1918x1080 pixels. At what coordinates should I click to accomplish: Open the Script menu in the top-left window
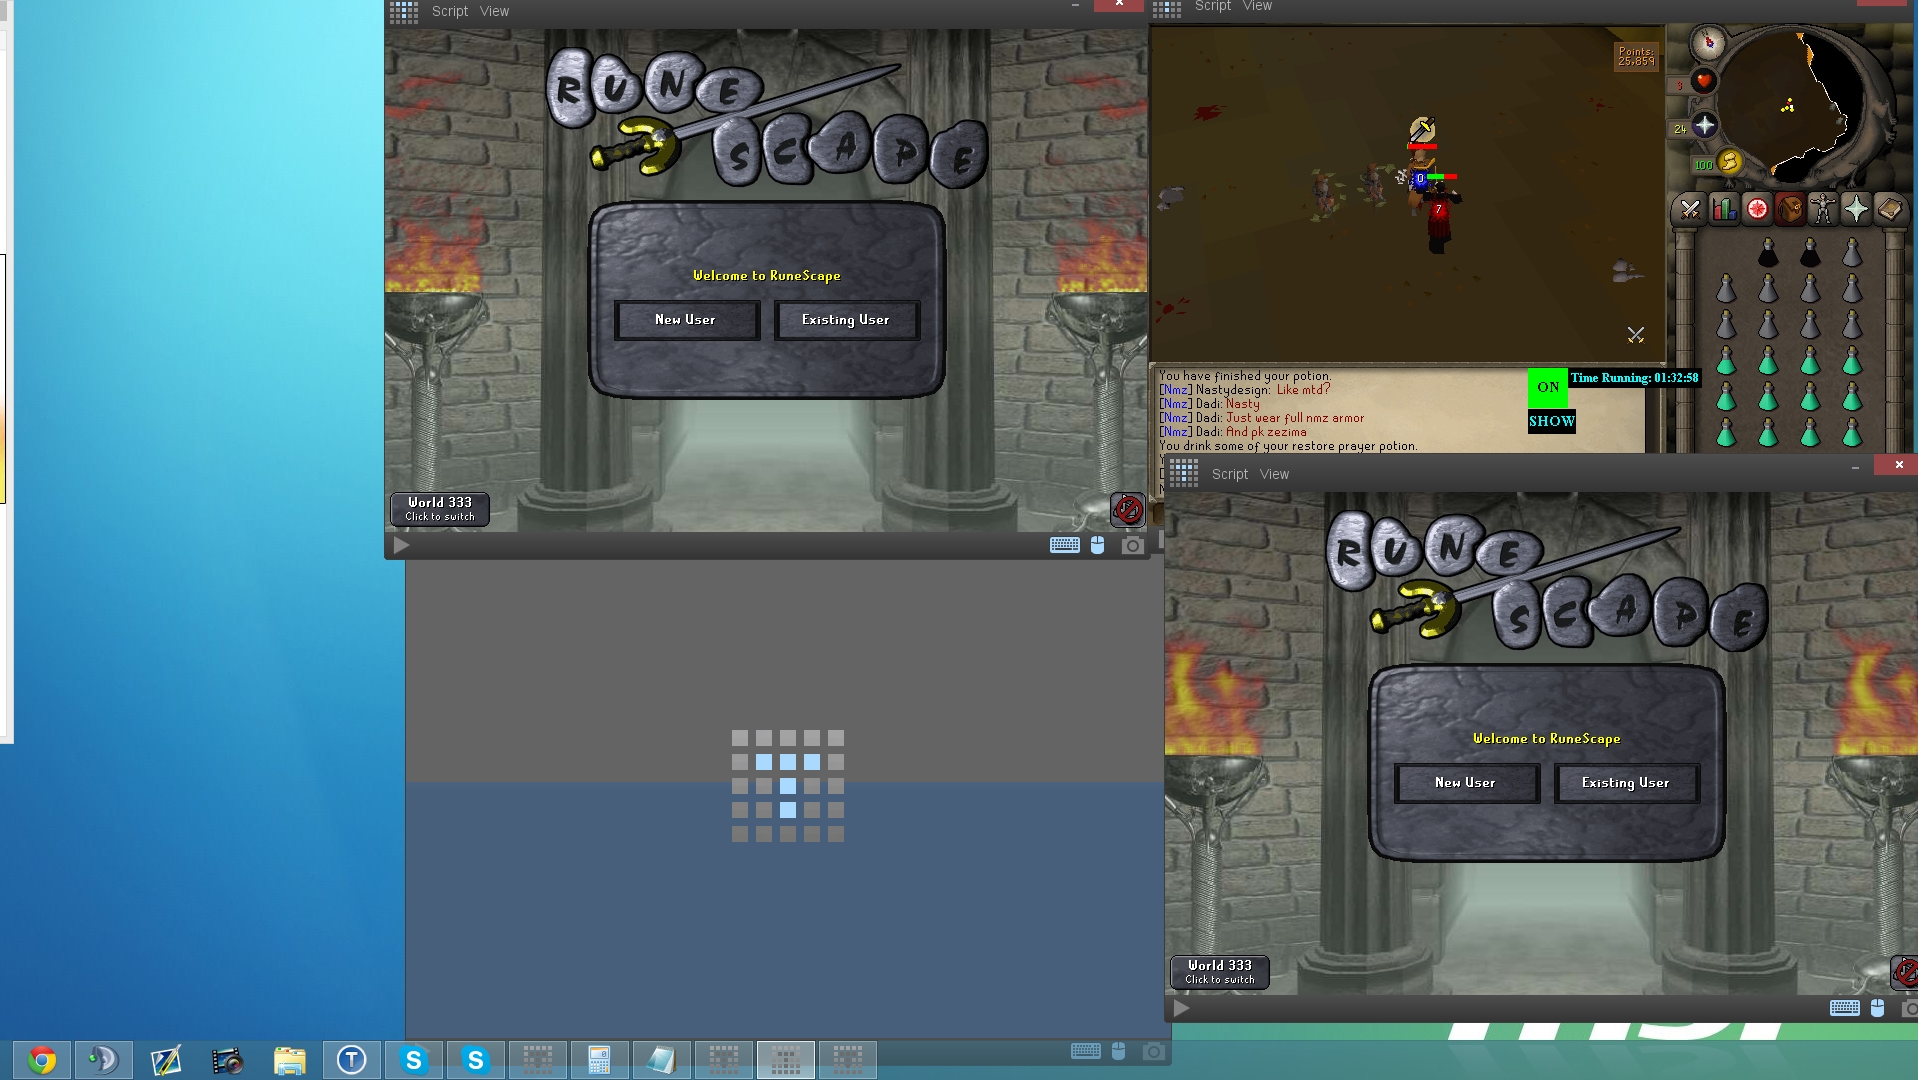(449, 11)
